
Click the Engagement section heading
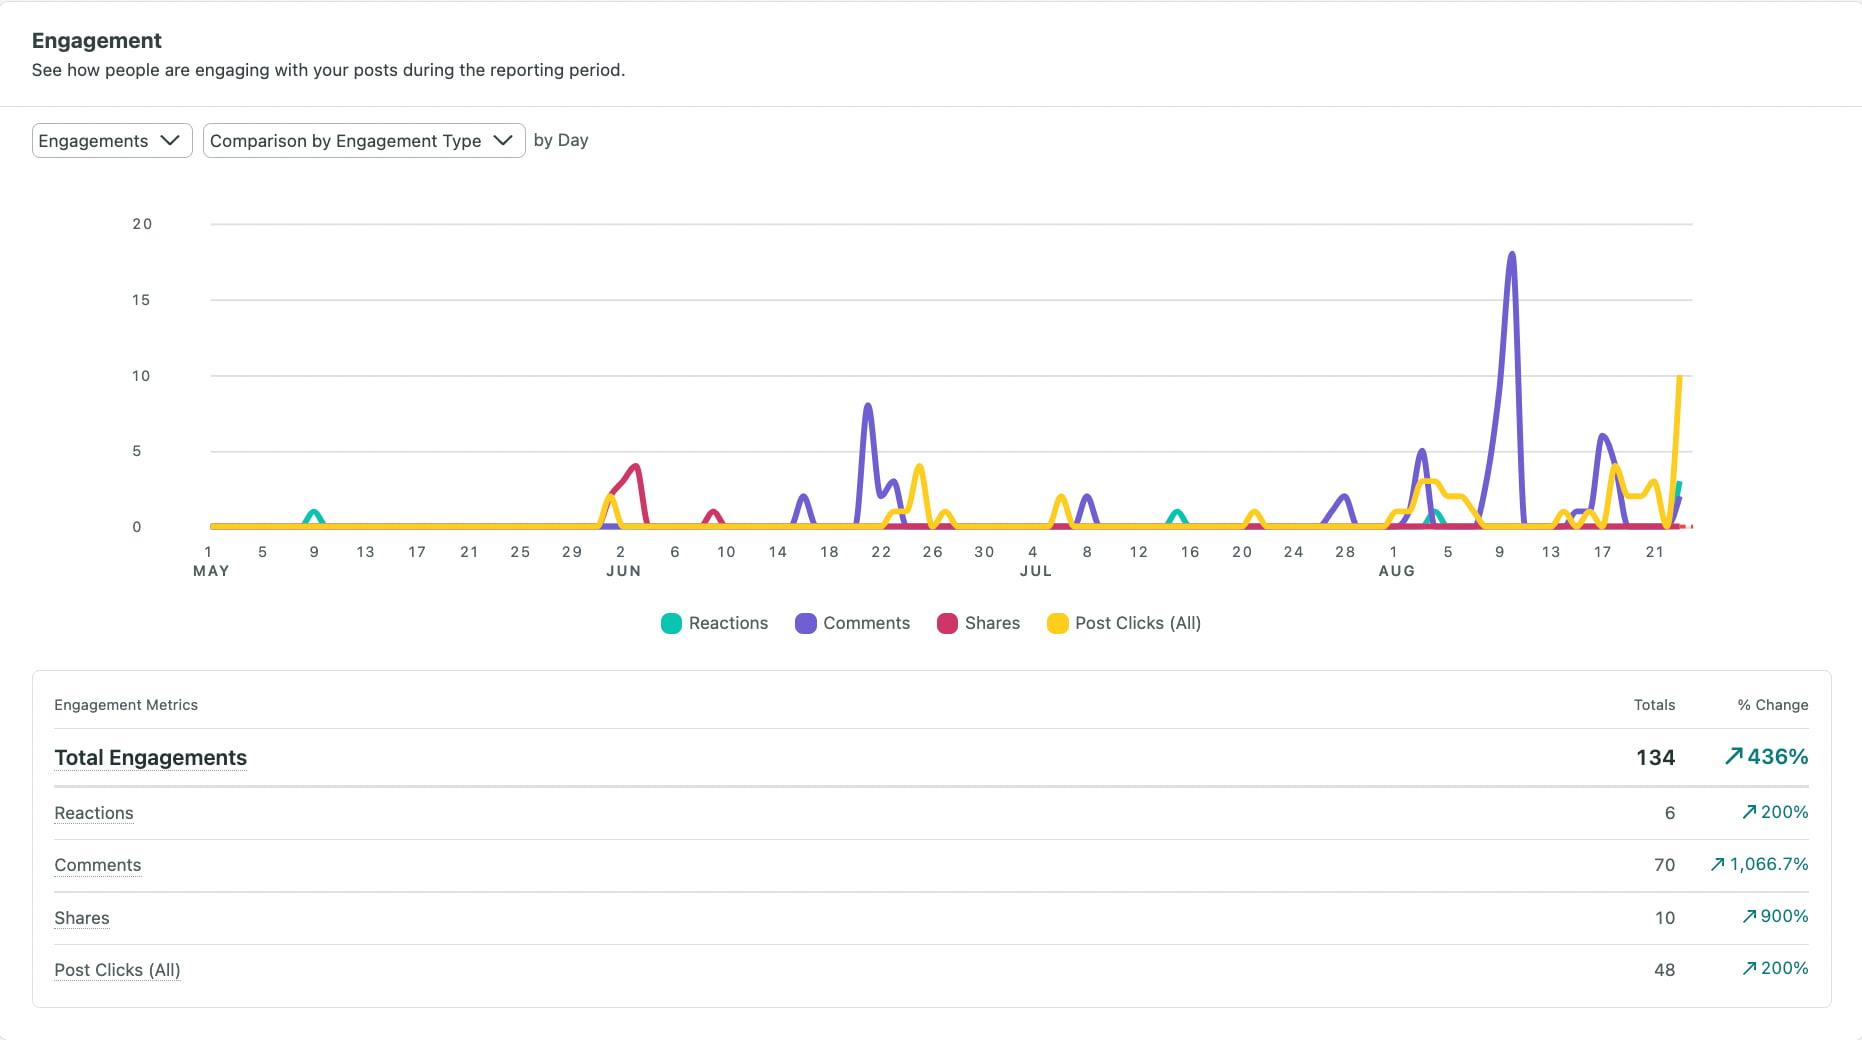(97, 41)
